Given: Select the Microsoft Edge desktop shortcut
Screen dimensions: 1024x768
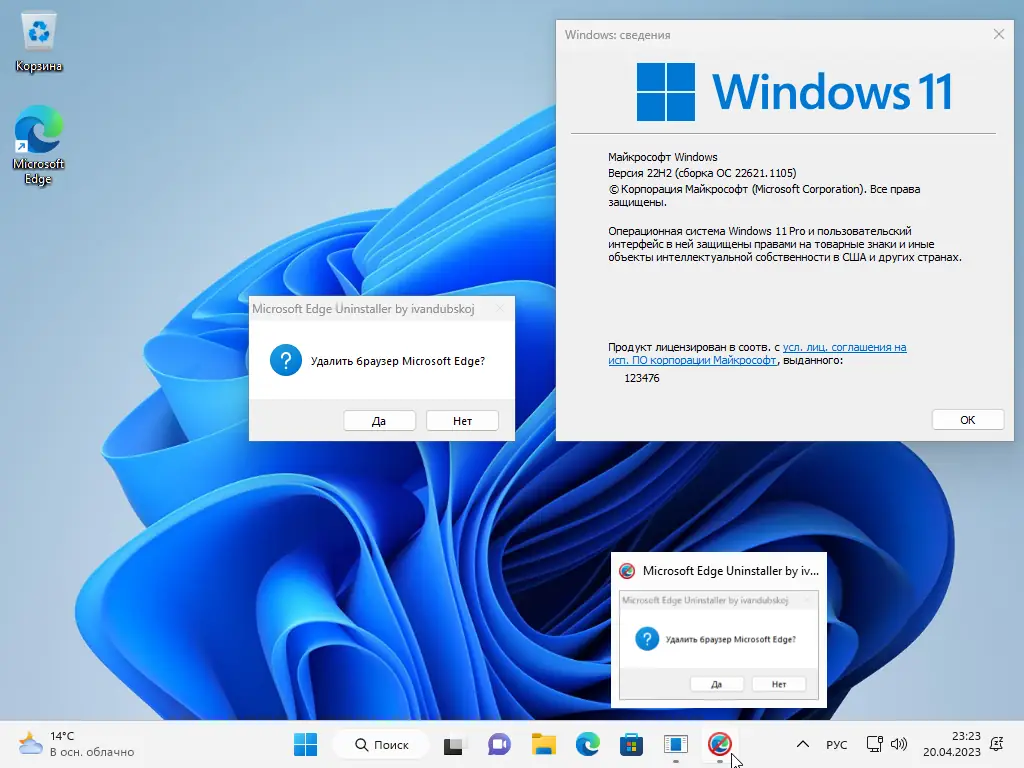Looking at the screenshot, I should [39, 145].
